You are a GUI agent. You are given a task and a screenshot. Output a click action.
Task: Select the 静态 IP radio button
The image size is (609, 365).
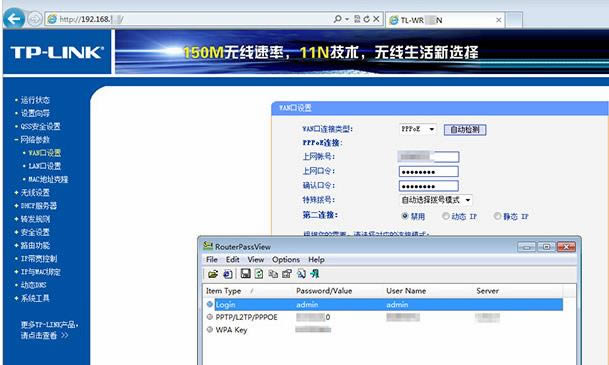(x=497, y=216)
